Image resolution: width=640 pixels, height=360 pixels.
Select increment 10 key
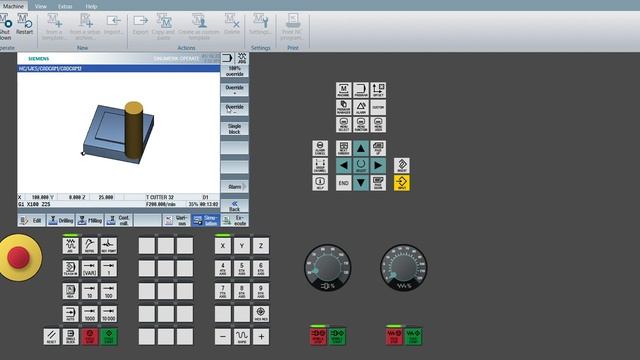point(89,291)
